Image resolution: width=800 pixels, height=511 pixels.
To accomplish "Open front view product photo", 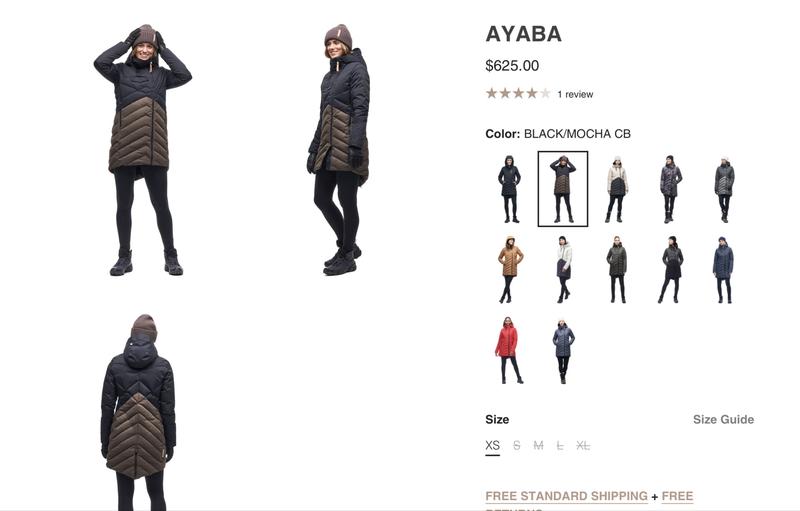I will pos(142,150).
